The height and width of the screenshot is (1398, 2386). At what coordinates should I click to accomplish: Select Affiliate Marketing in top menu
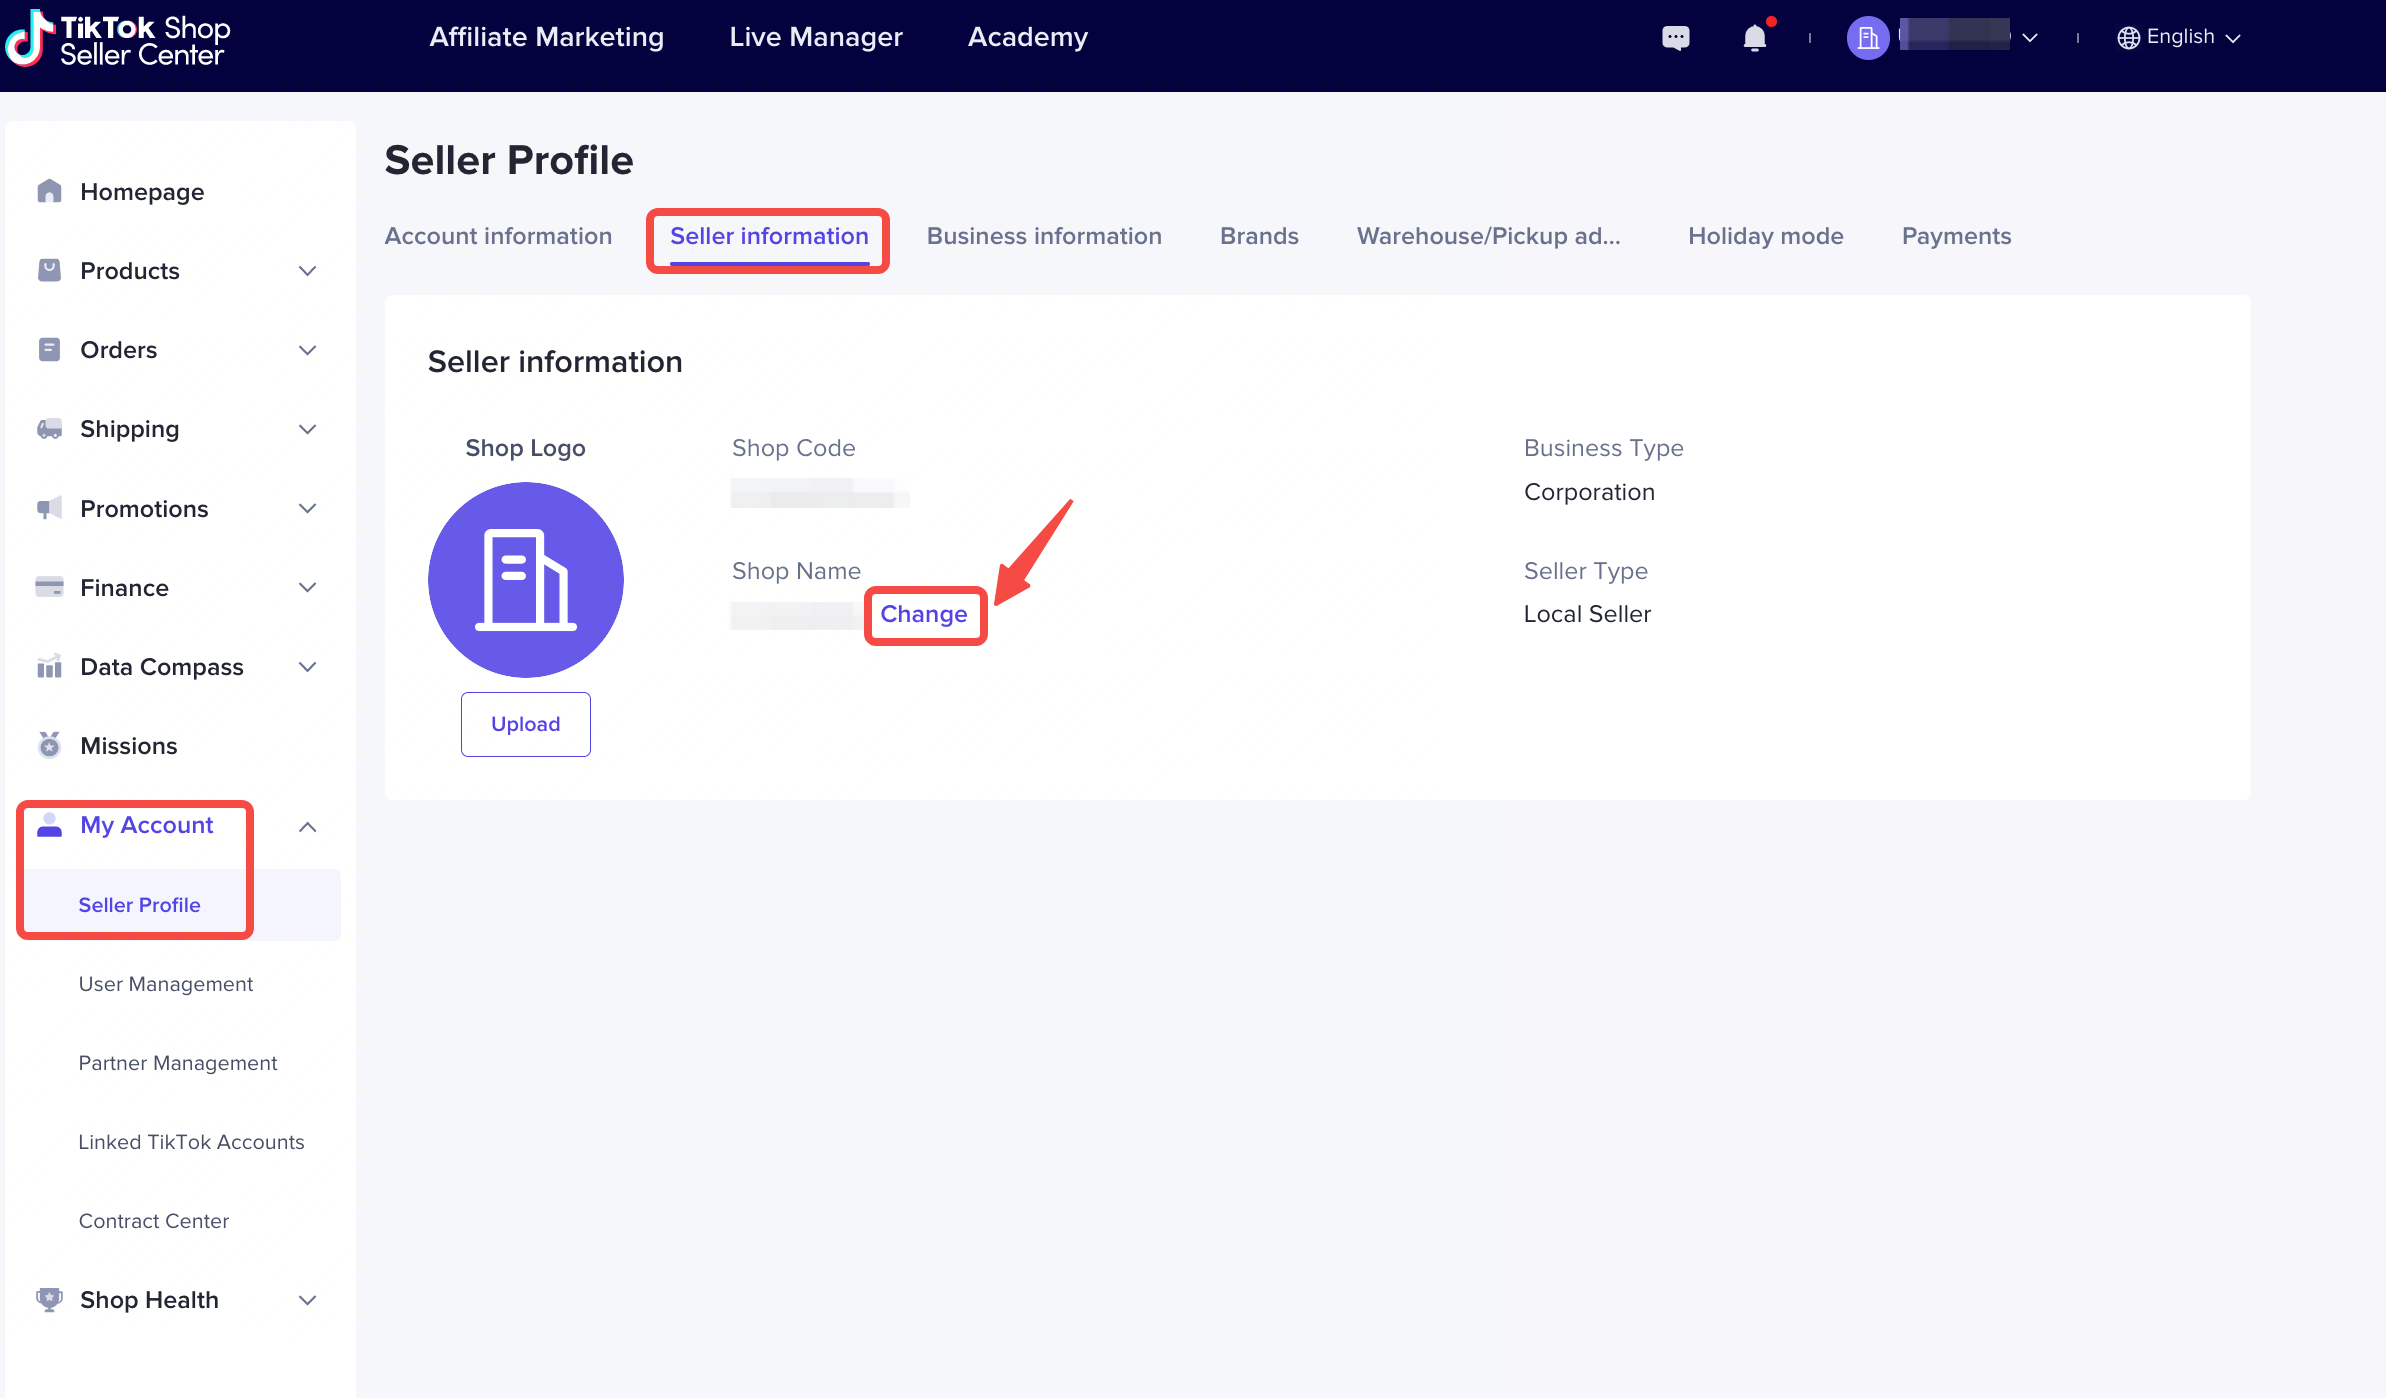[x=546, y=37]
